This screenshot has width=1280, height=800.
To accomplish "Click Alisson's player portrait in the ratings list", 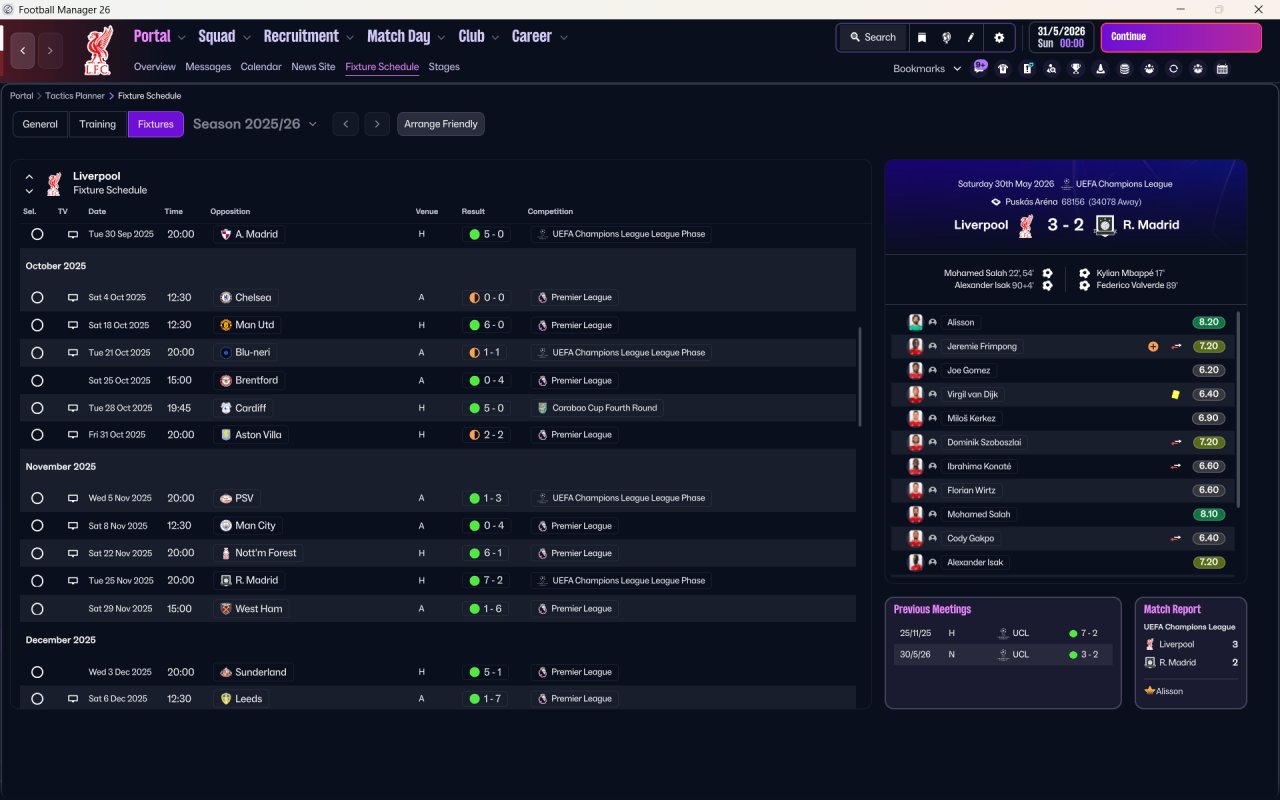I will pyautogui.click(x=915, y=323).
